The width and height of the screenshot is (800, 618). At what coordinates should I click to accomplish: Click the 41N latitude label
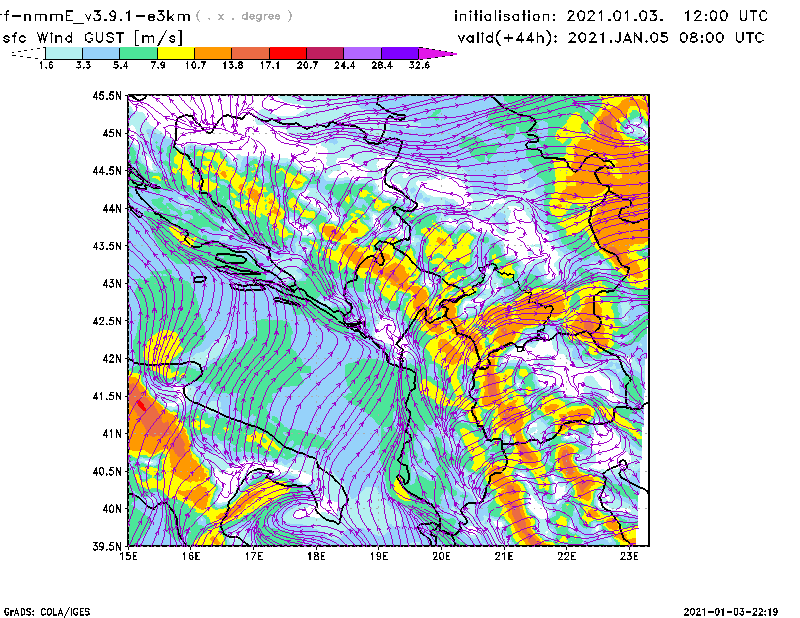pos(112,434)
